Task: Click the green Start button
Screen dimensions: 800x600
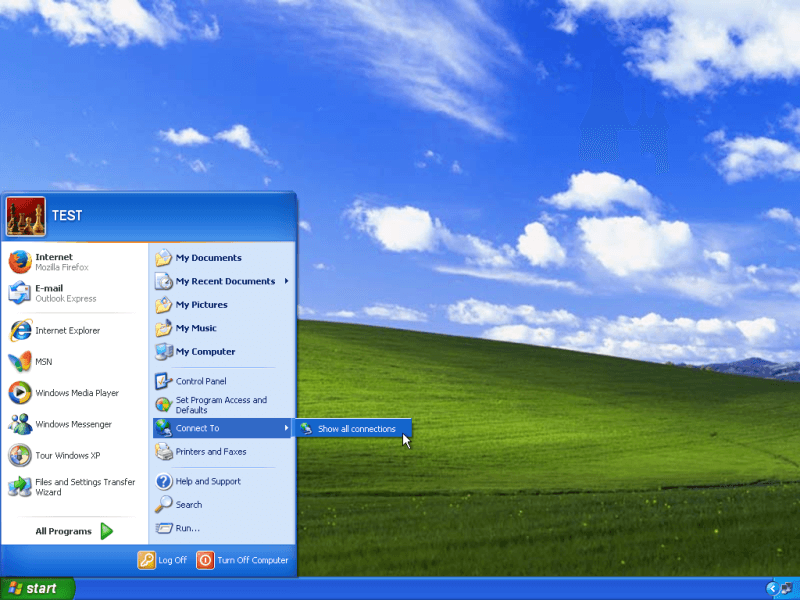Action: pos(37,588)
